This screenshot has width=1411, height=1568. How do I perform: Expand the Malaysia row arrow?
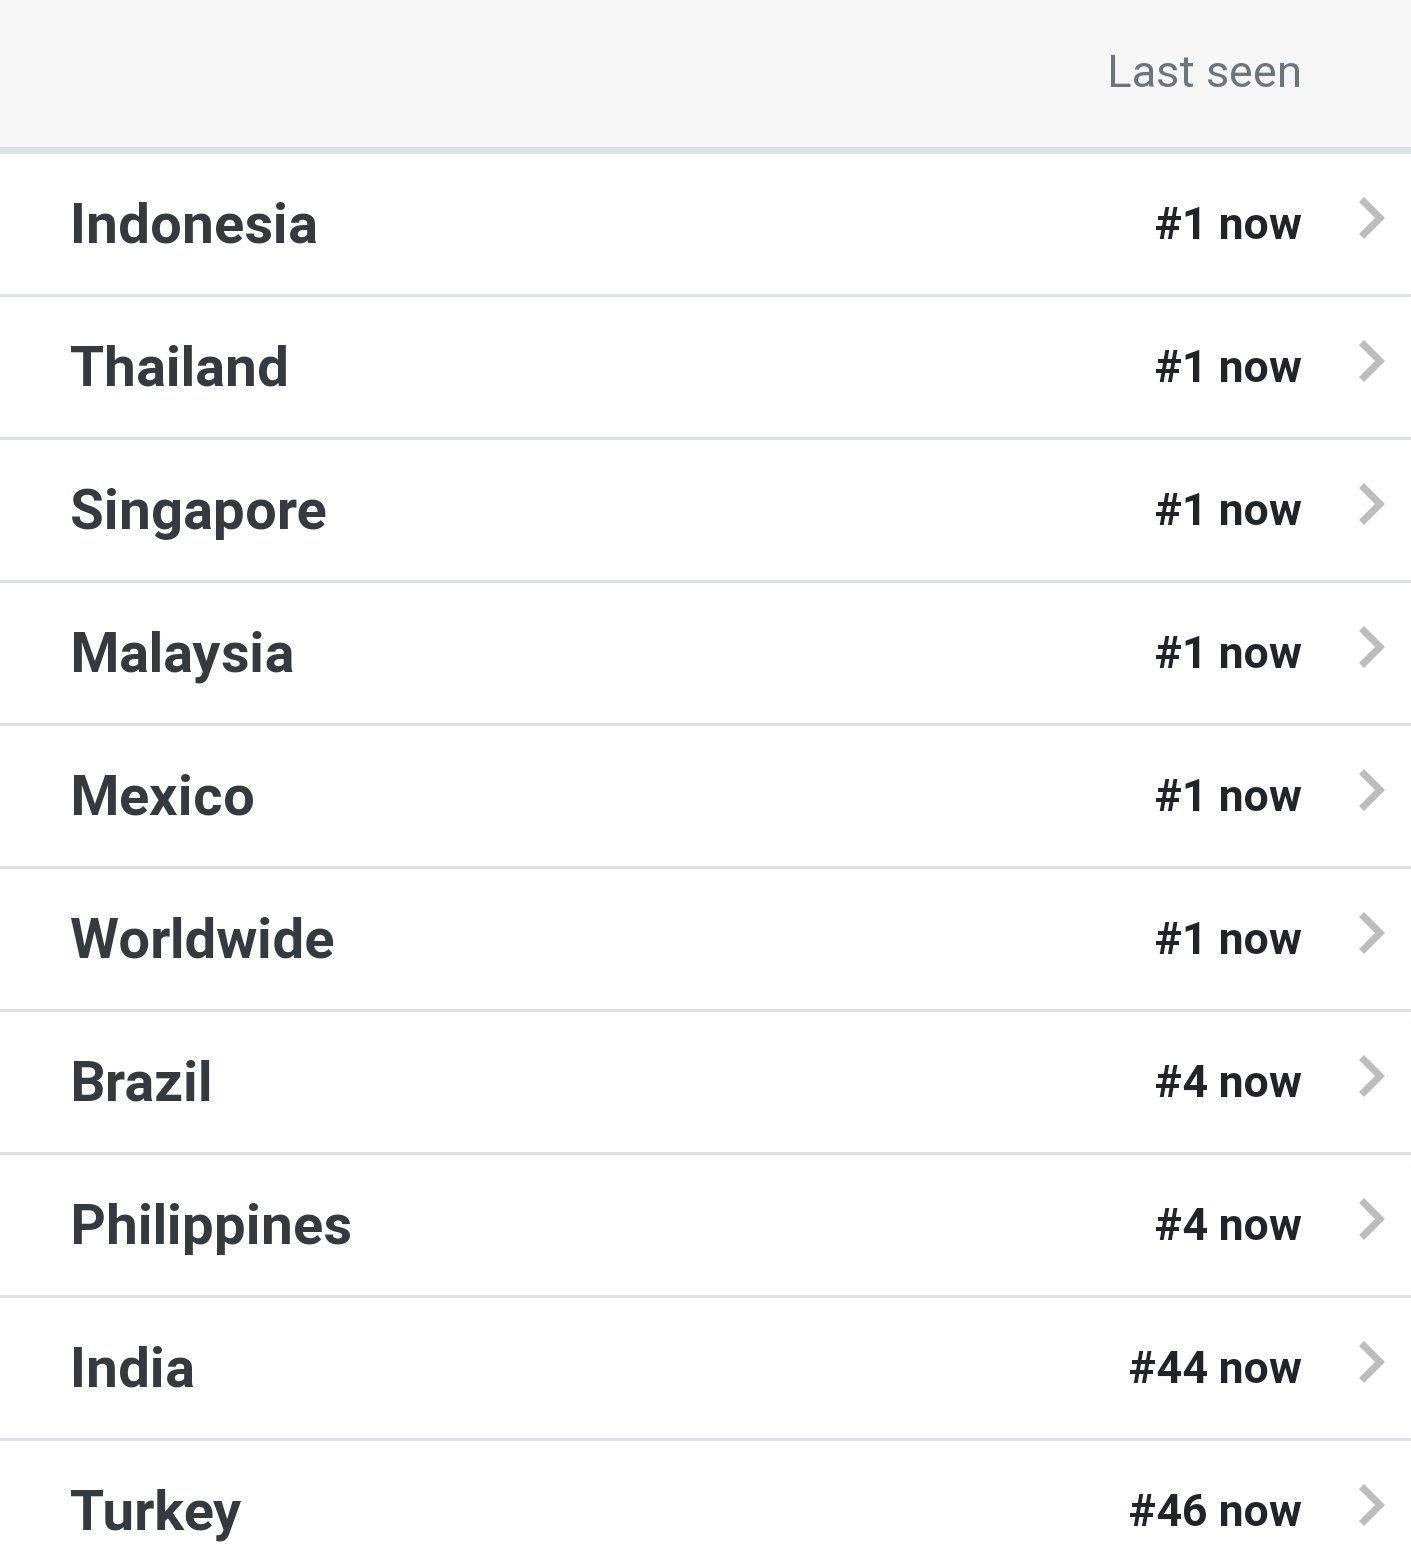click(1372, 648)
